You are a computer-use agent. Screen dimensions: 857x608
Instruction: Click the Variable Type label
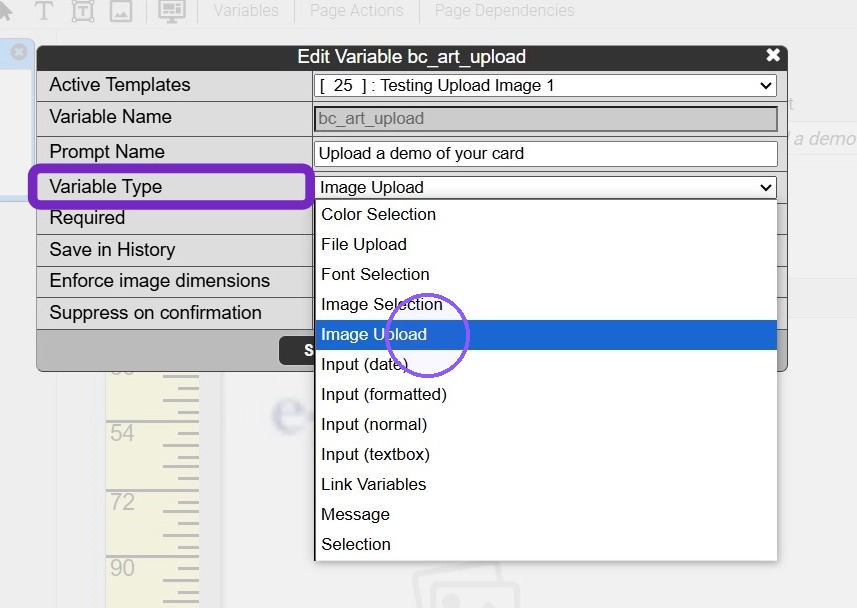point(105,186)
